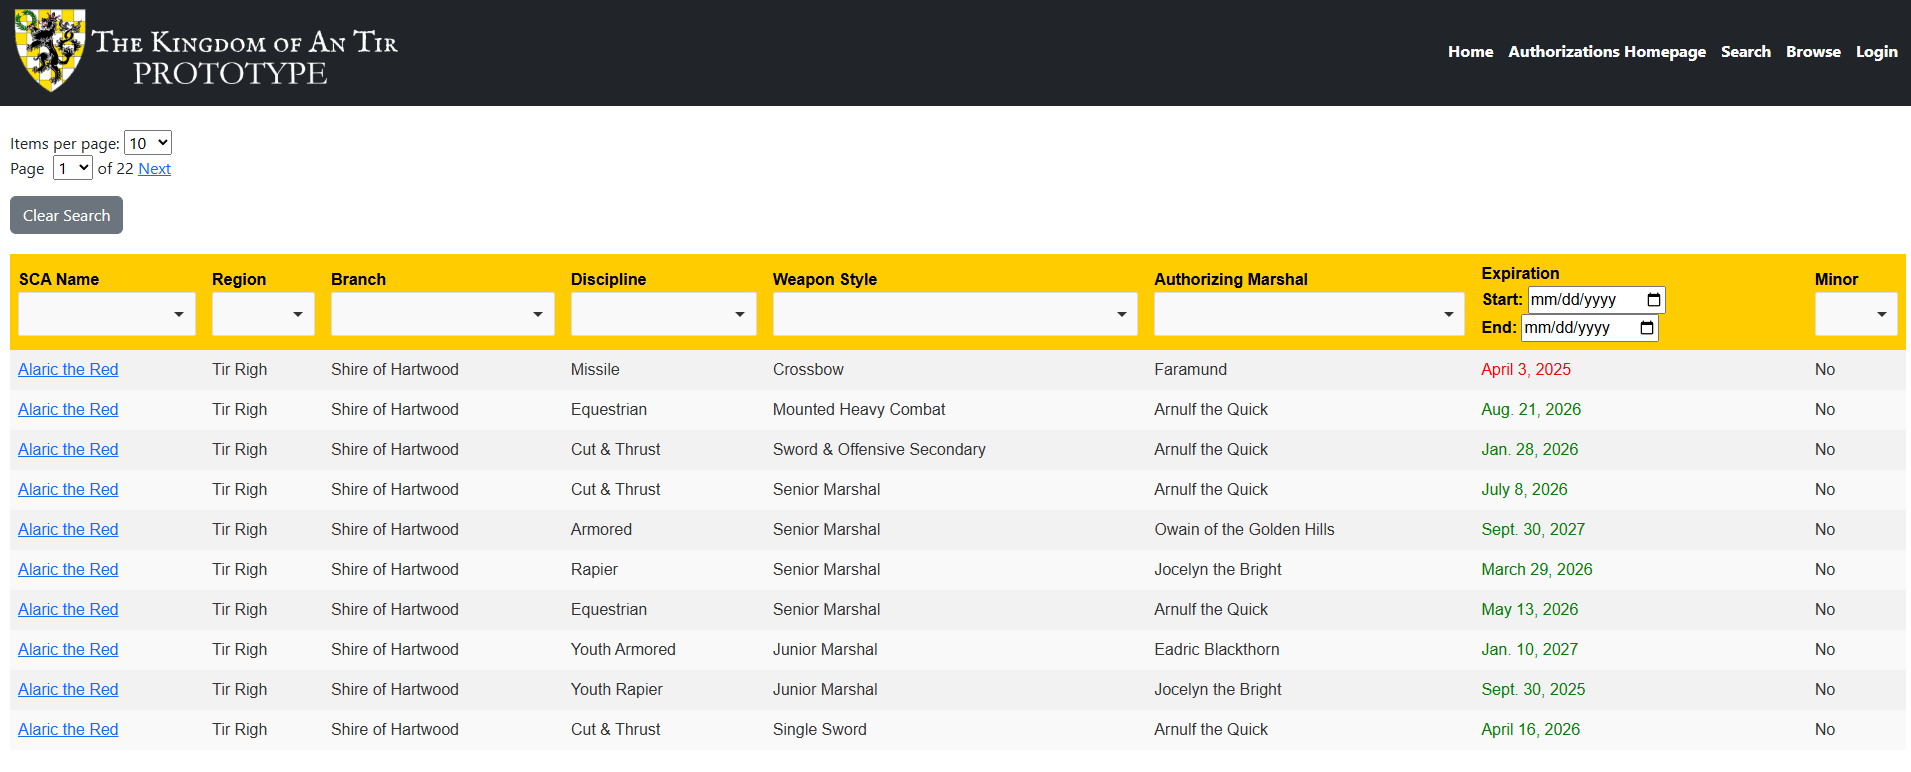Expand the Branch filter dropdown
This screenshot has height=772, width=1911.
pos(442,314)
